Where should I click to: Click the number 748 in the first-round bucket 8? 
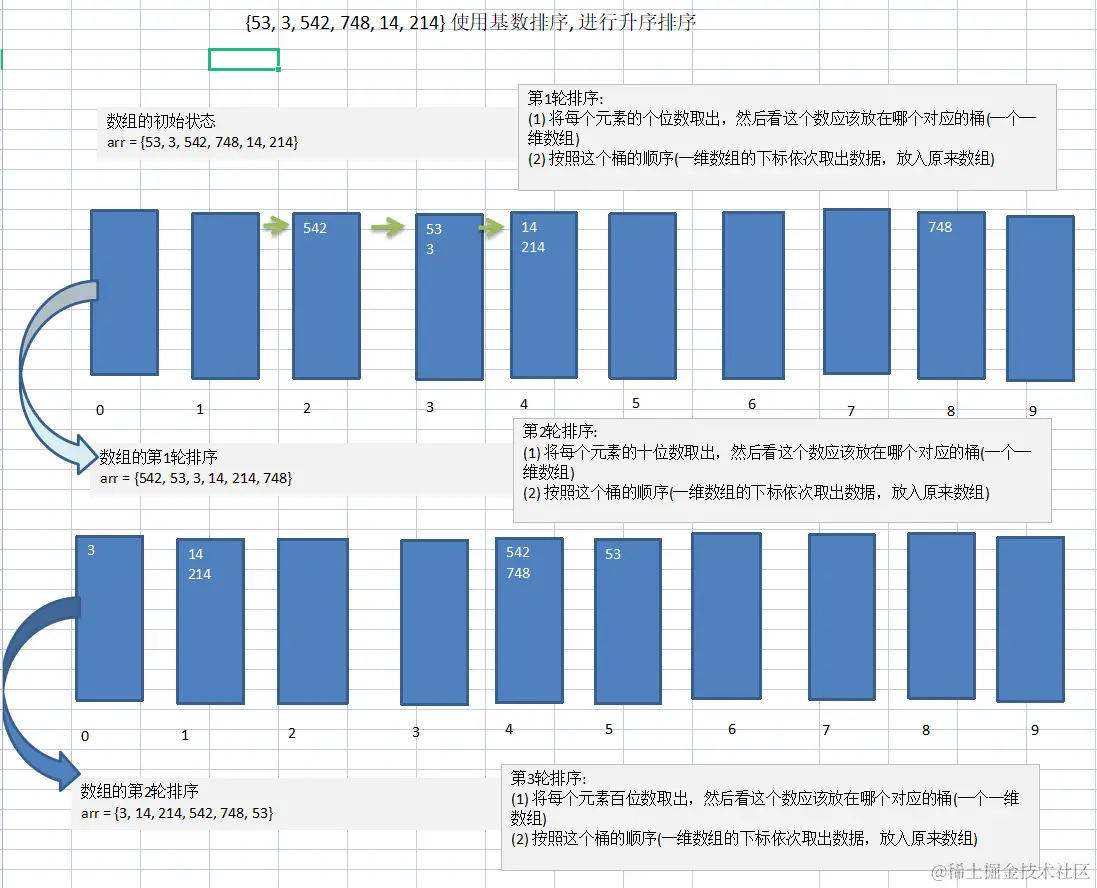[x=940, y=227]
